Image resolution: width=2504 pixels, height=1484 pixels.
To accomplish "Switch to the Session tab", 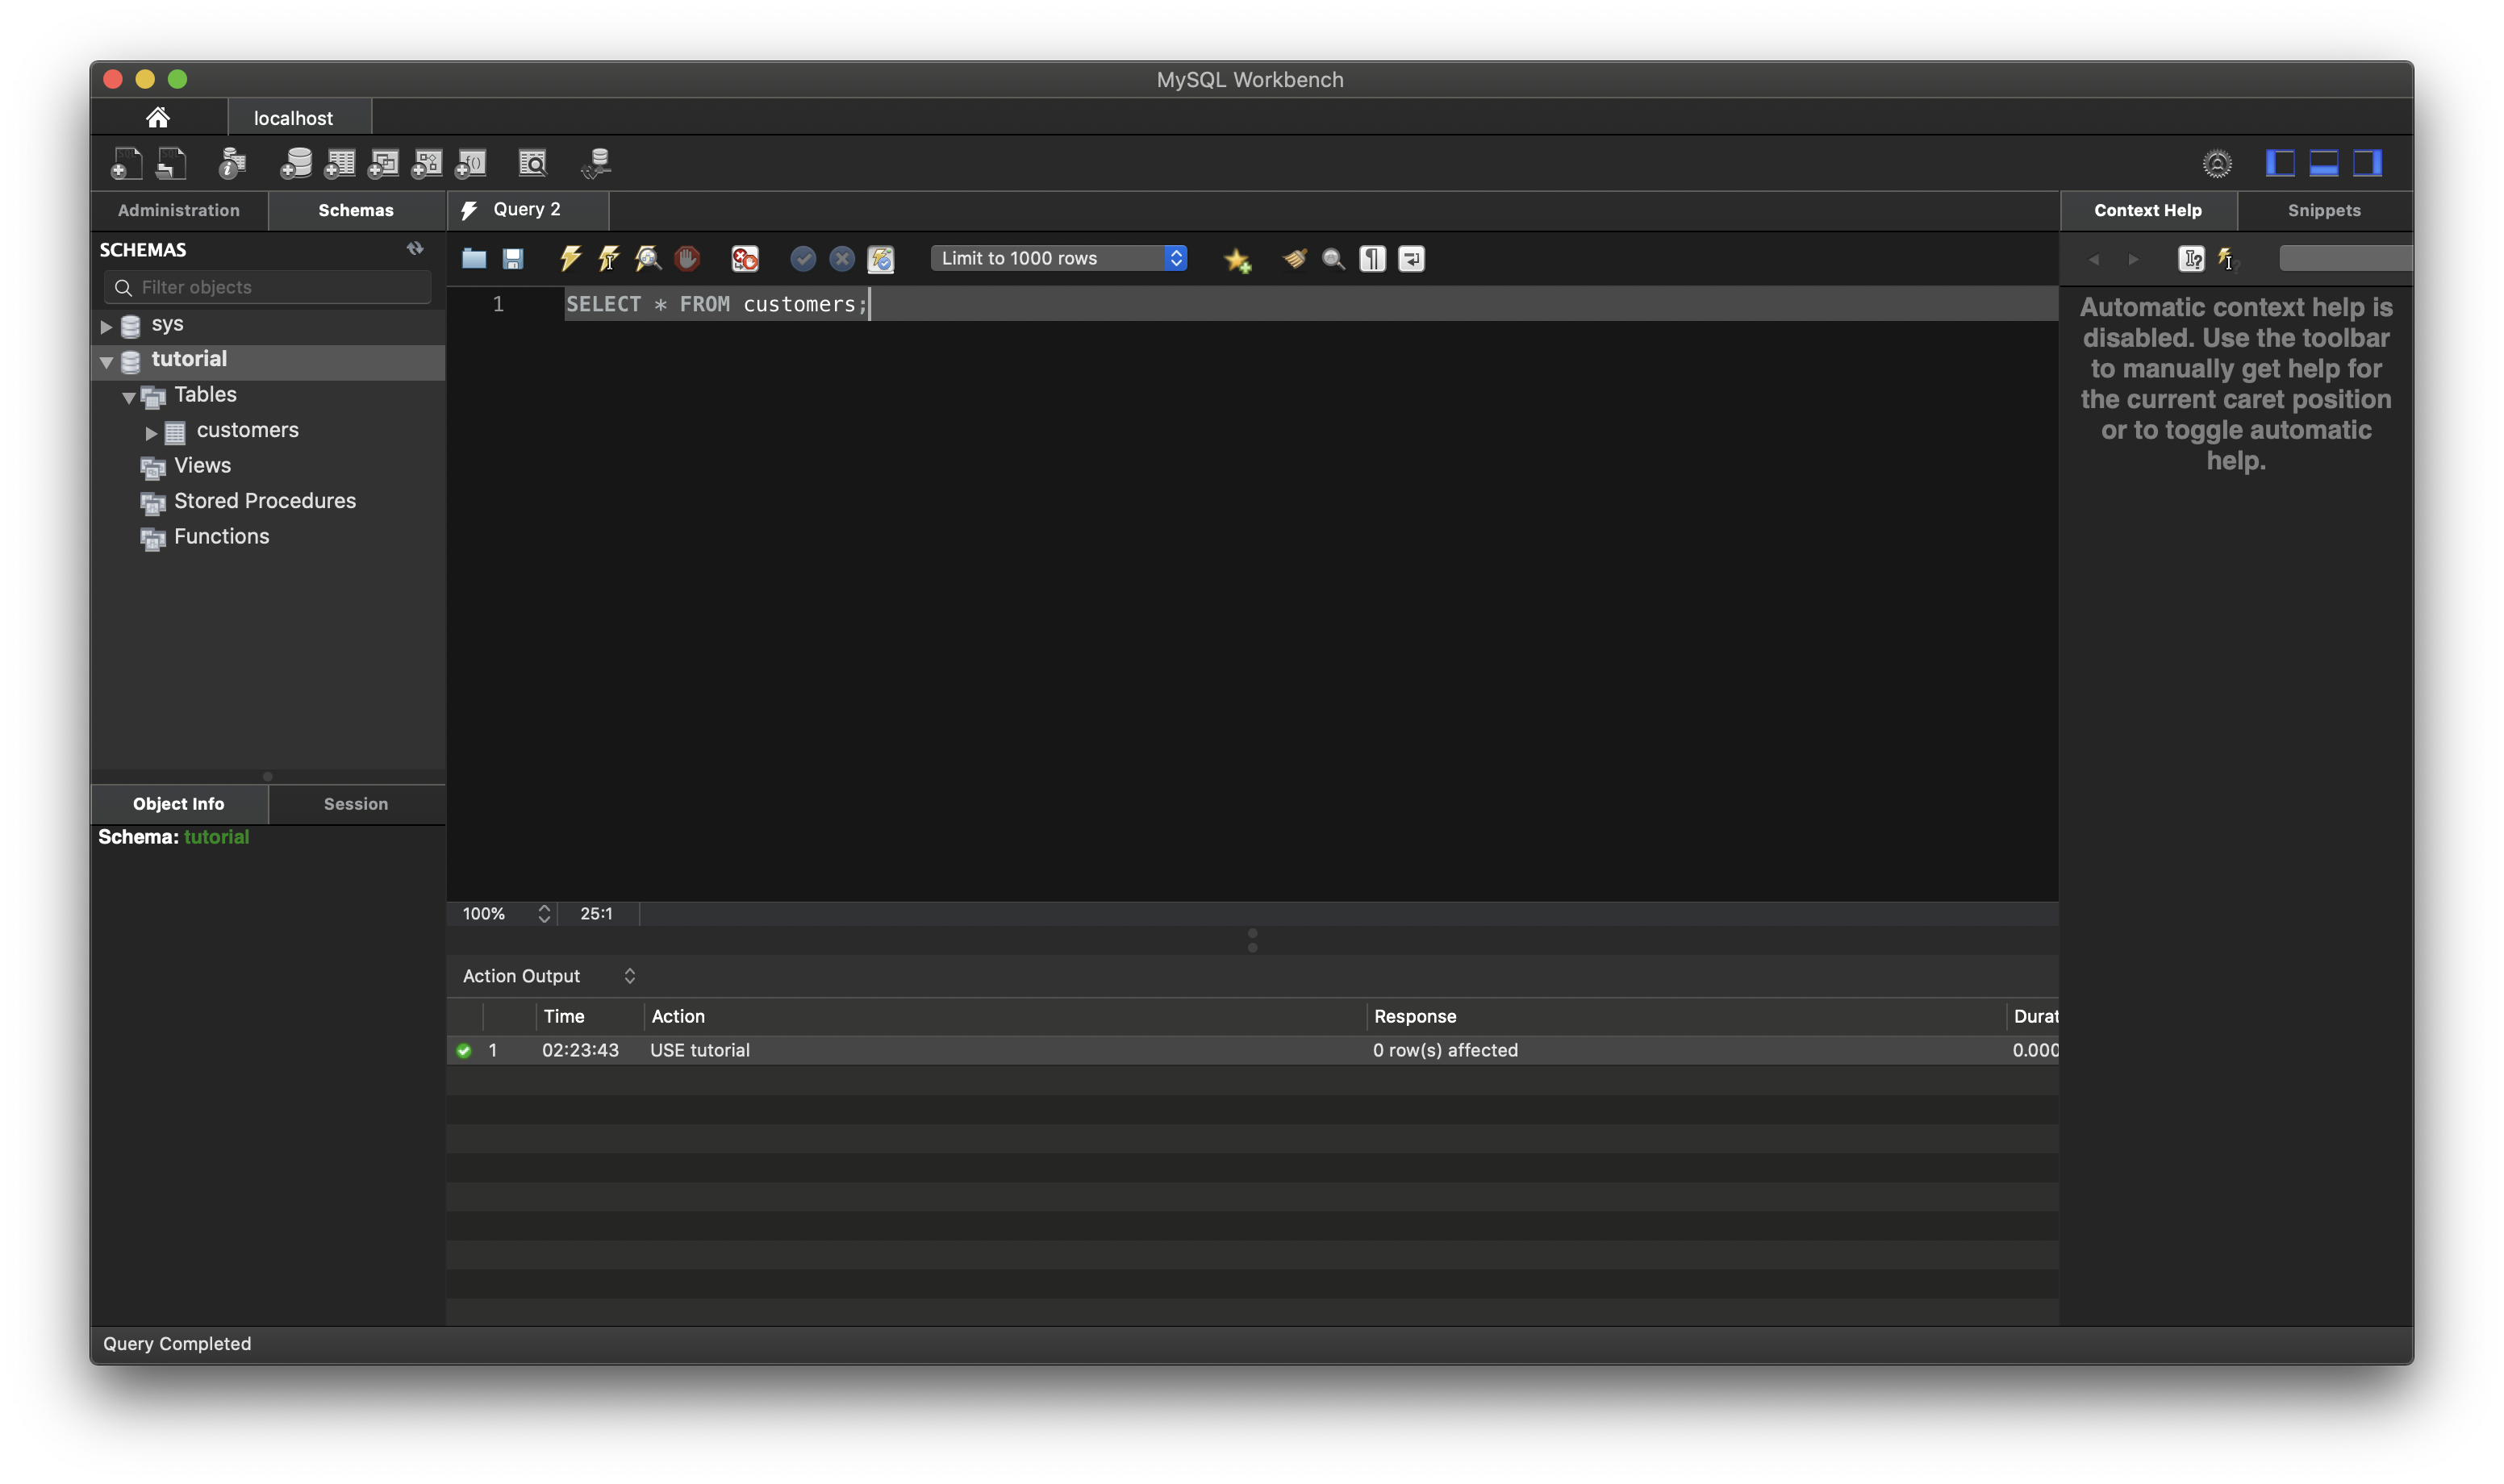I will pos(355,804).
